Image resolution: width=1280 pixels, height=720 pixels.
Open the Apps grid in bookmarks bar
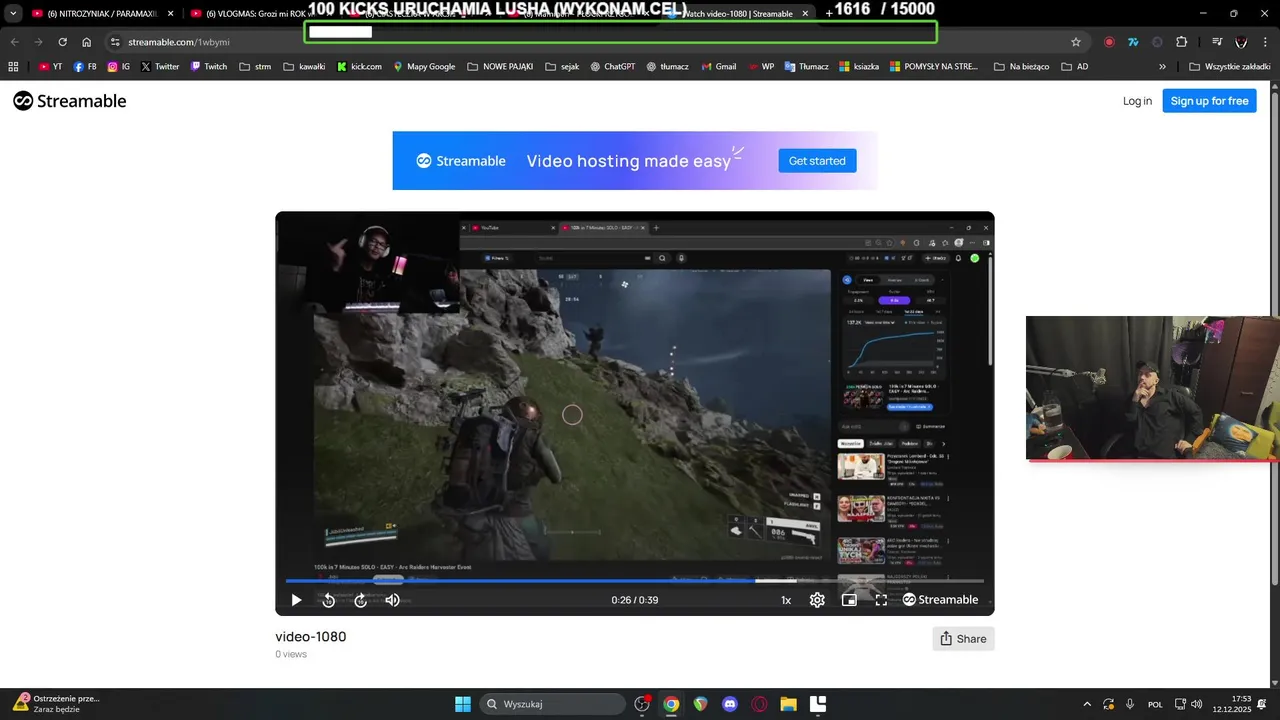click(13, 67)
